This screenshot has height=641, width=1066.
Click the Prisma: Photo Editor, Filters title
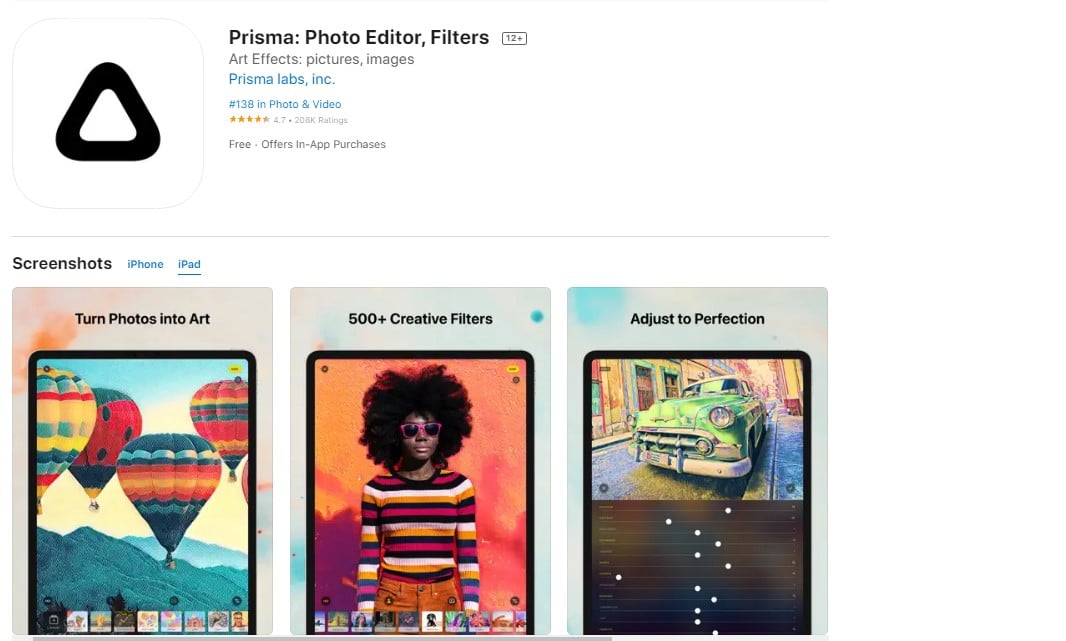tap(359, 38)
